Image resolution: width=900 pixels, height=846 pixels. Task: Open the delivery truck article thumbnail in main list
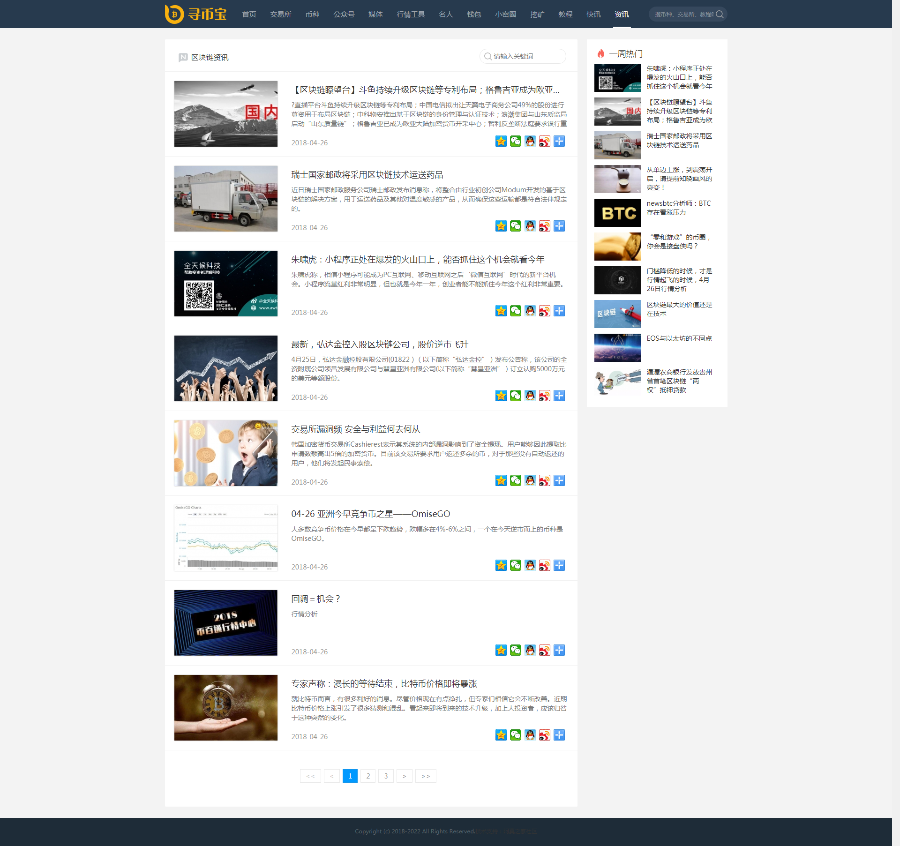[226, 199]
